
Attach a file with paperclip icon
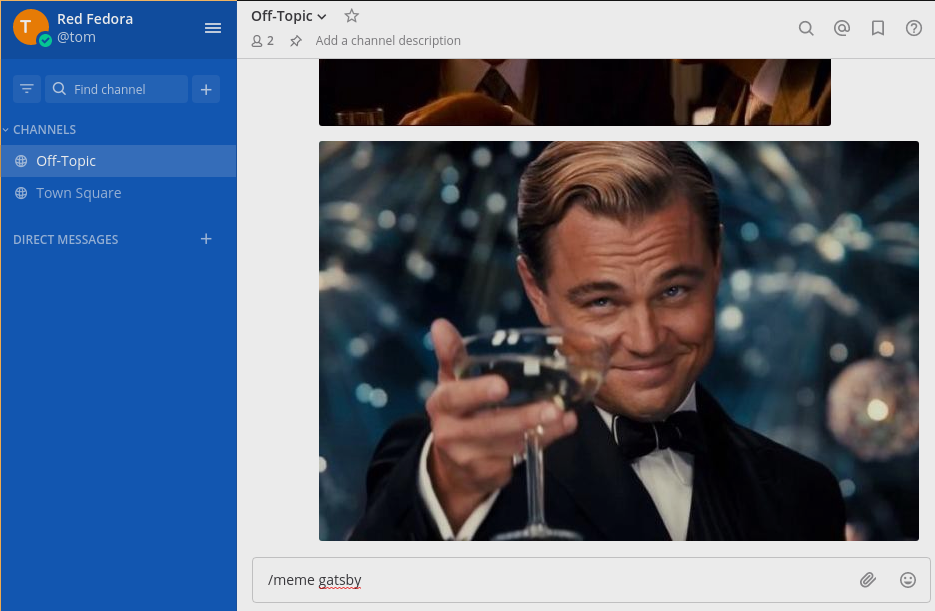point(868,580)
